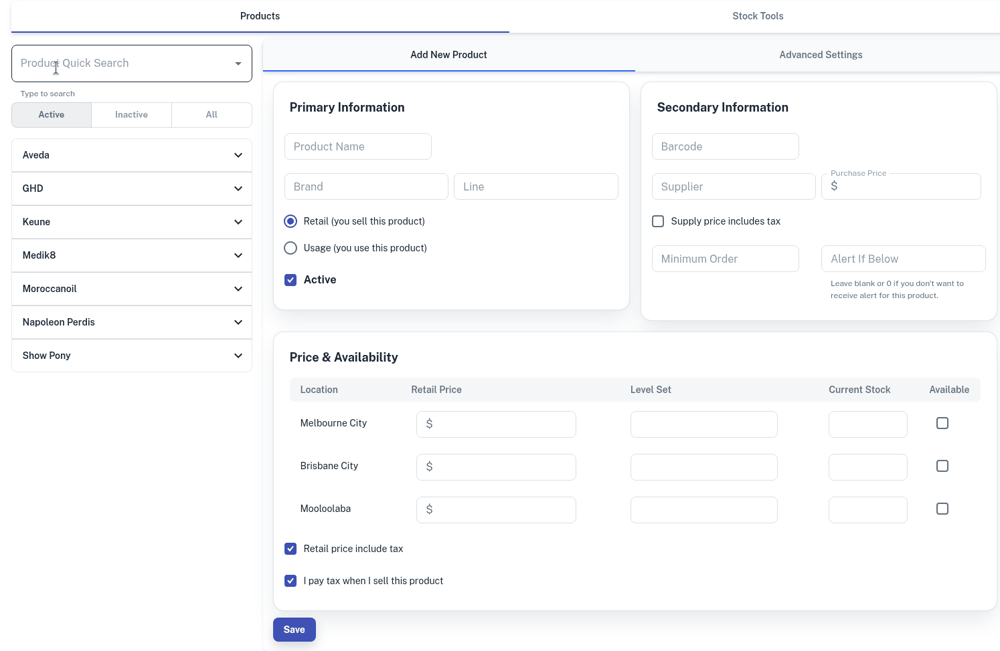Expand the Keune brand chevron

(238, 222)
